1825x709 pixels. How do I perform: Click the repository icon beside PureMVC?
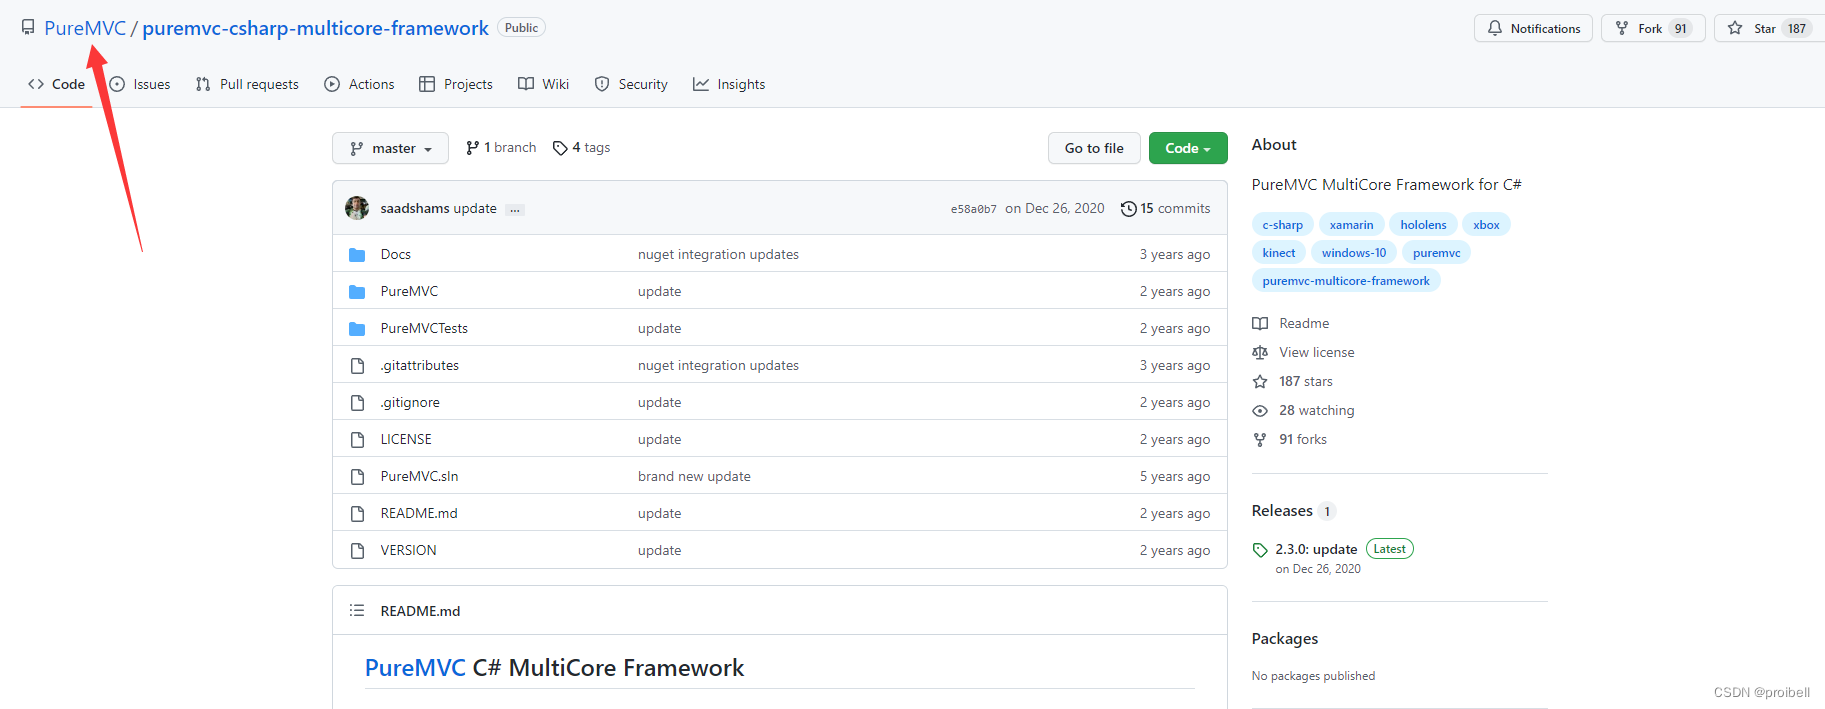coord(28,28)
